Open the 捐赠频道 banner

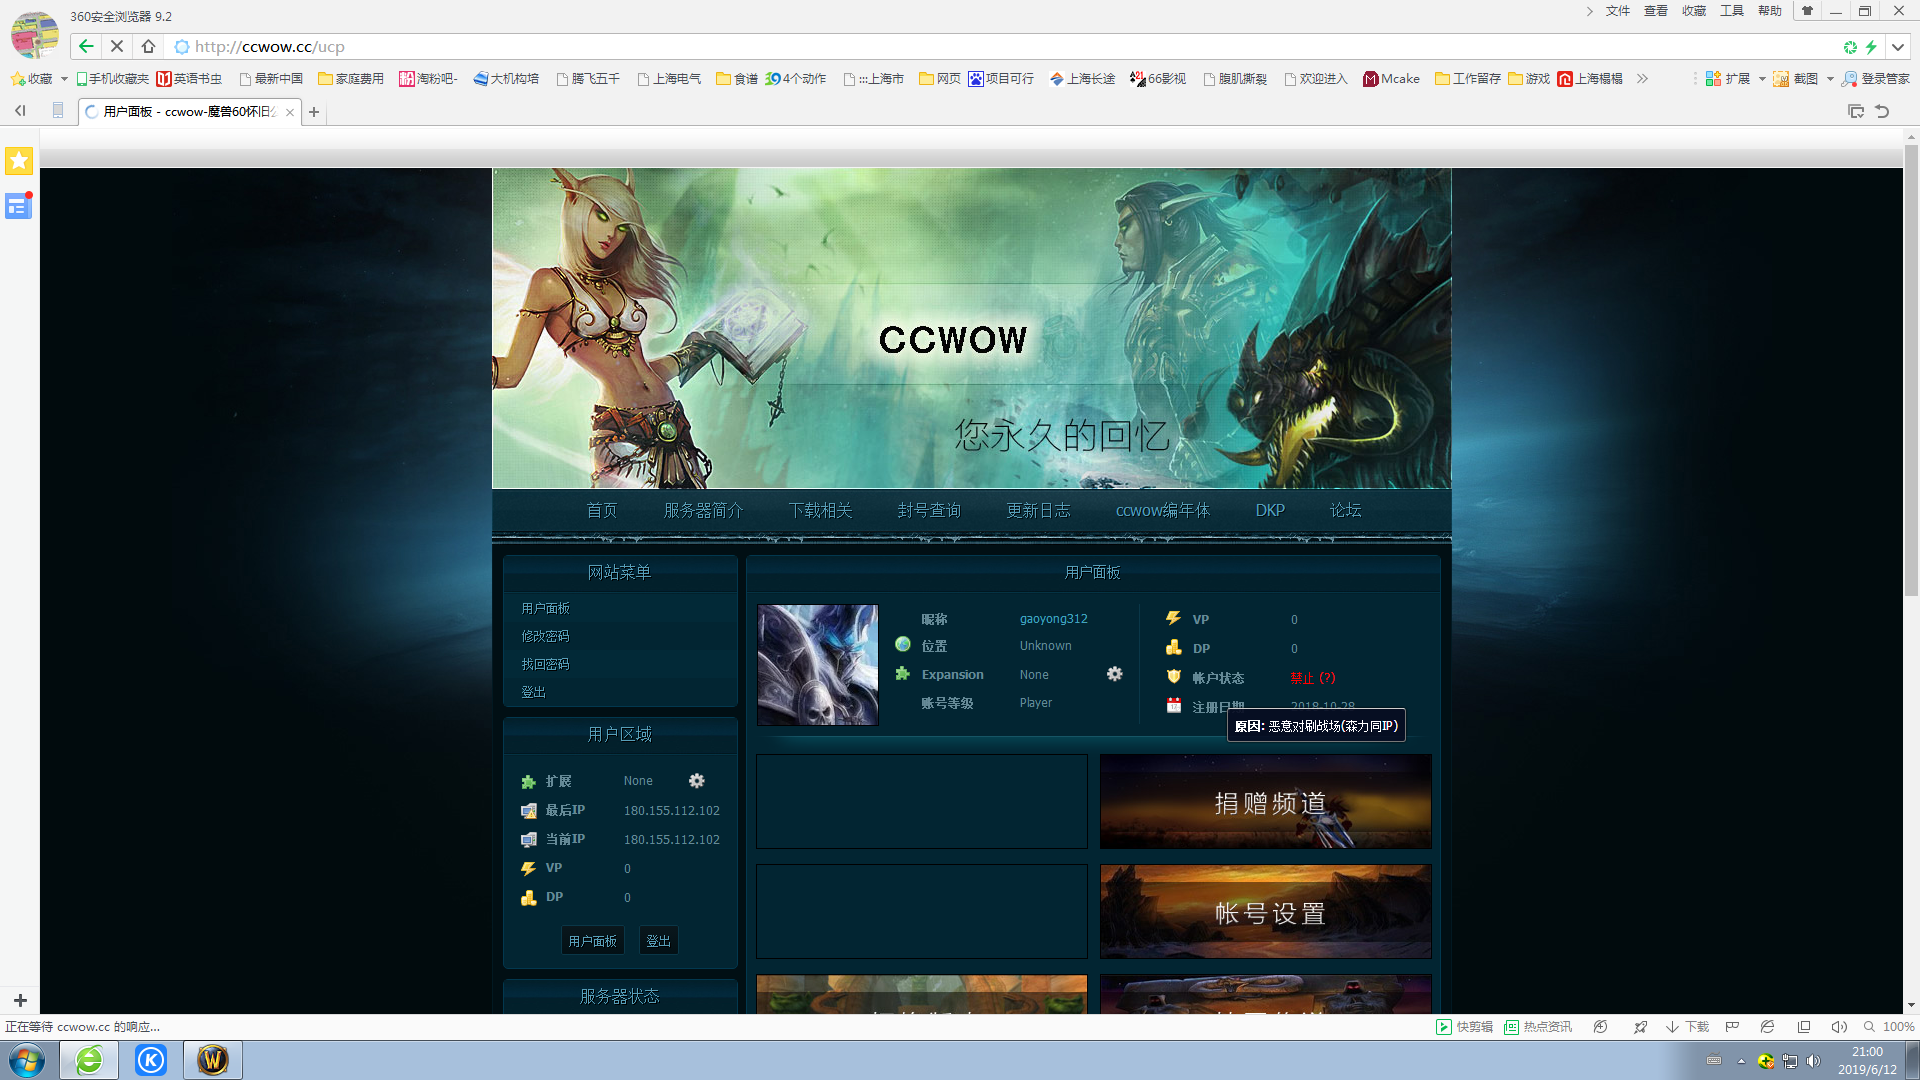(1265, 802)
